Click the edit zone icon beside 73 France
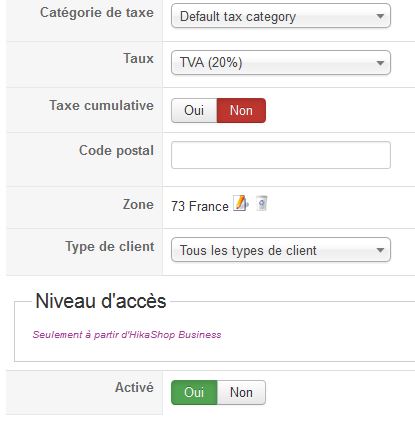This screenshot has height=424, width=415. [241, 203]
